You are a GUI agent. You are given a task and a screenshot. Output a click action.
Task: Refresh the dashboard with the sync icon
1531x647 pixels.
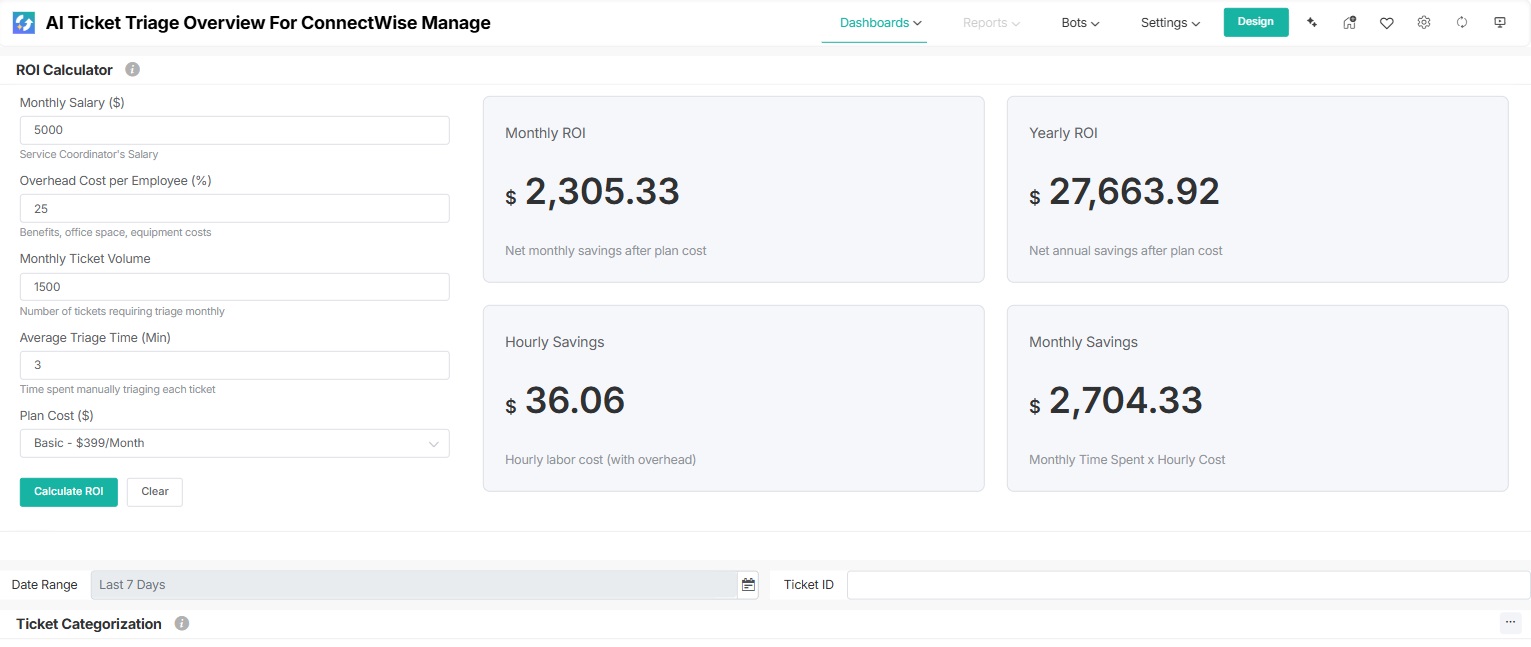point(1461,21)
